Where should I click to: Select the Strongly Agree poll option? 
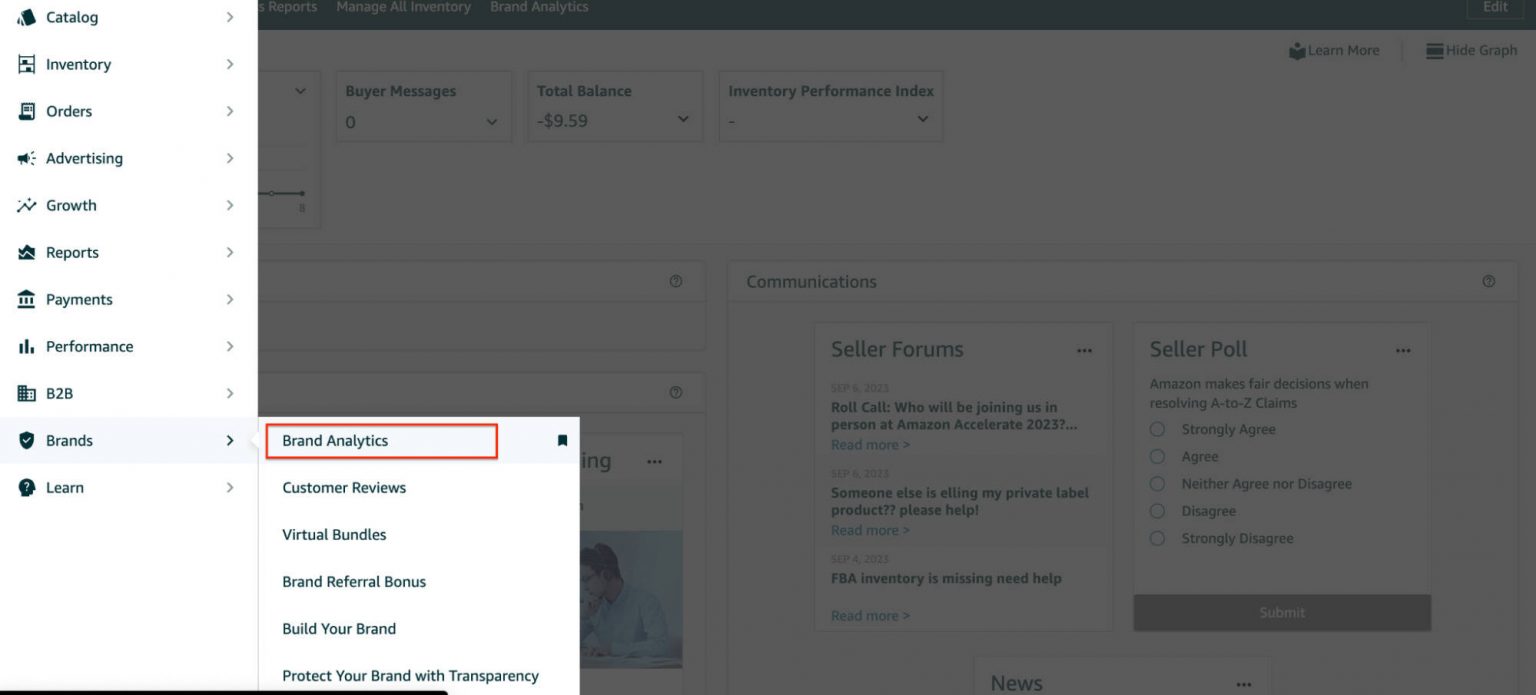coord(1157,428)
